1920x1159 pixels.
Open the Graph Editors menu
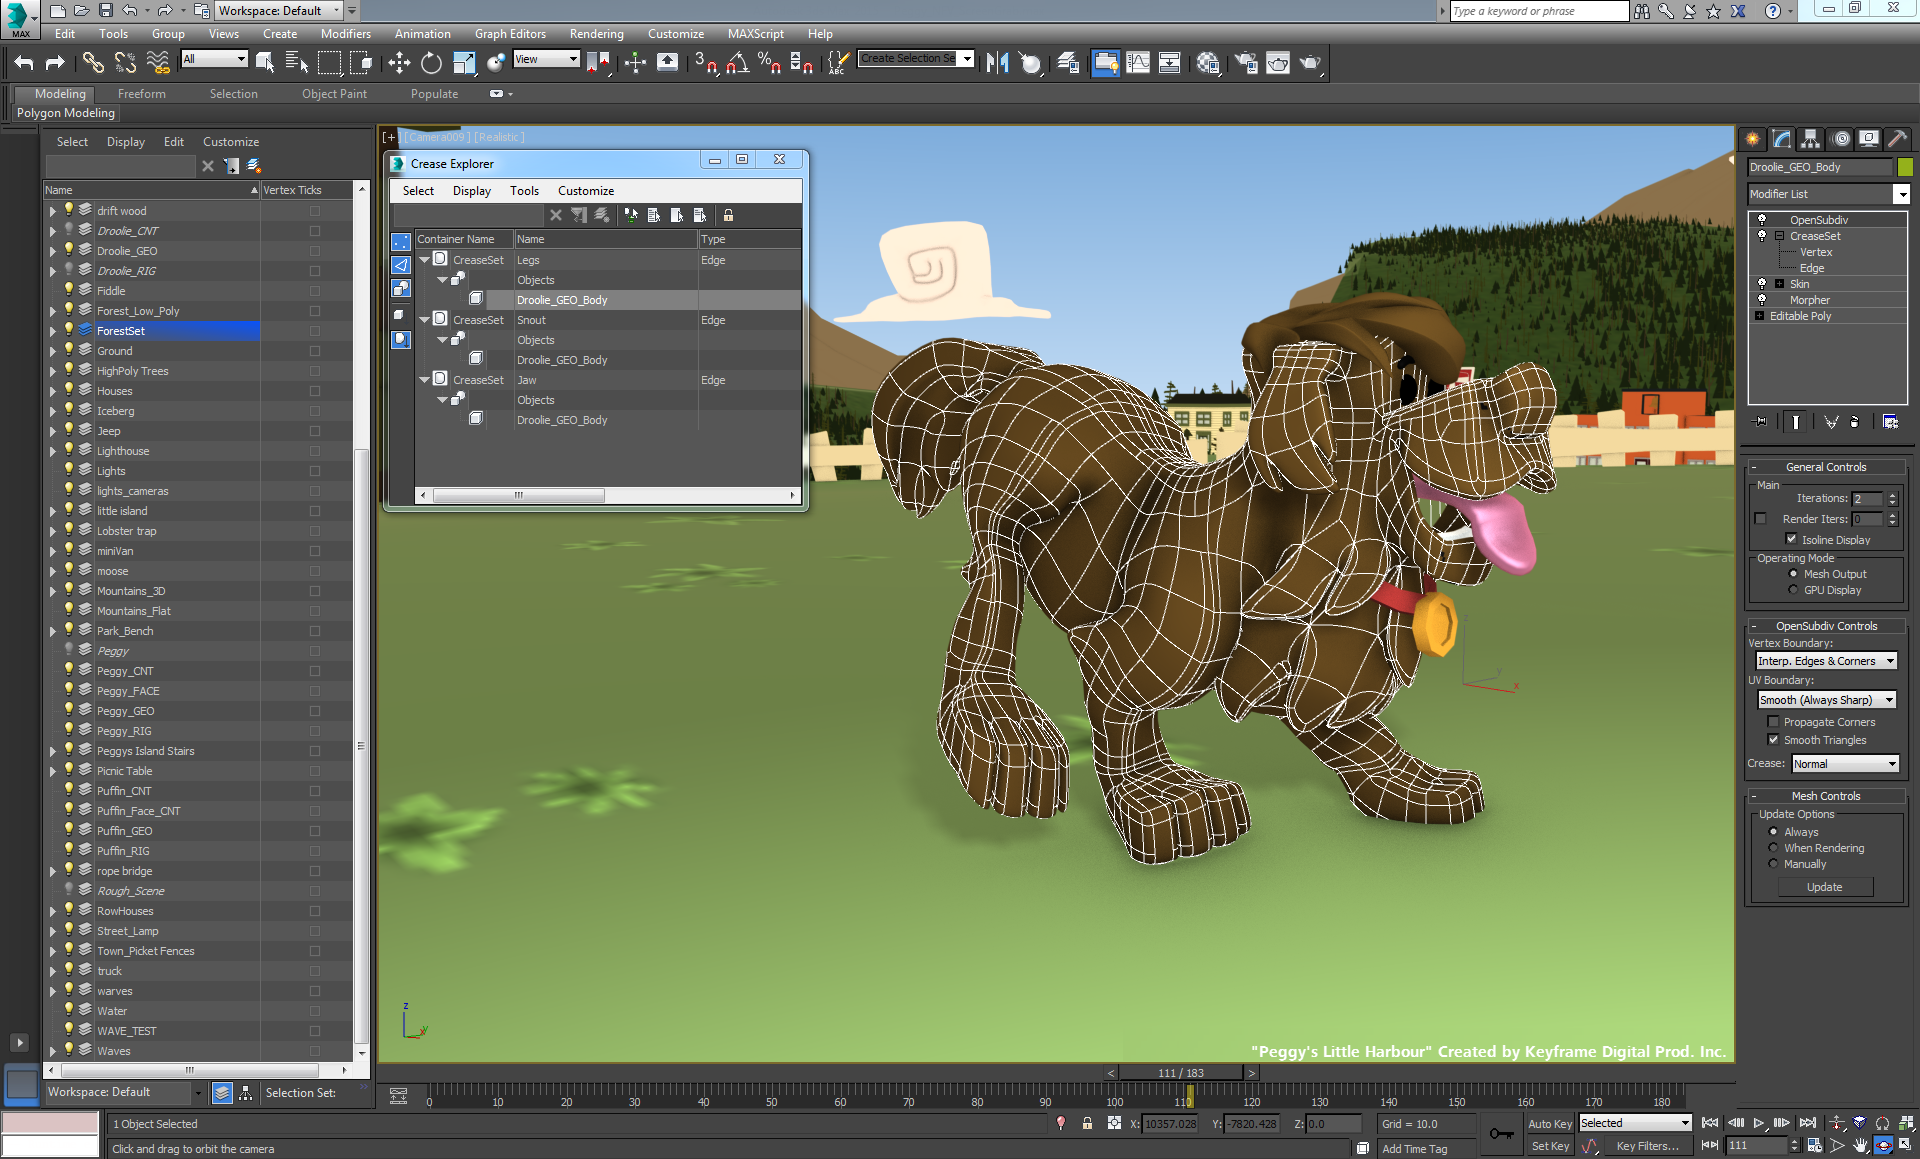coord(510,33)
